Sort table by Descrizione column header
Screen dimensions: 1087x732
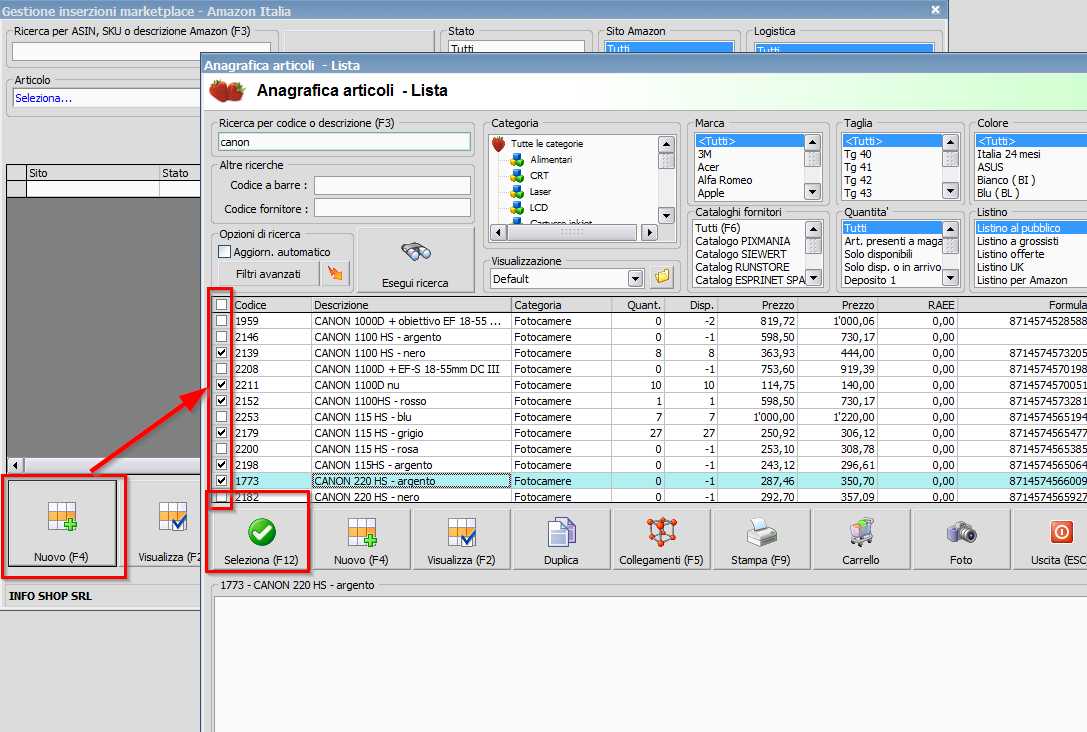click(x=411, y=304)
